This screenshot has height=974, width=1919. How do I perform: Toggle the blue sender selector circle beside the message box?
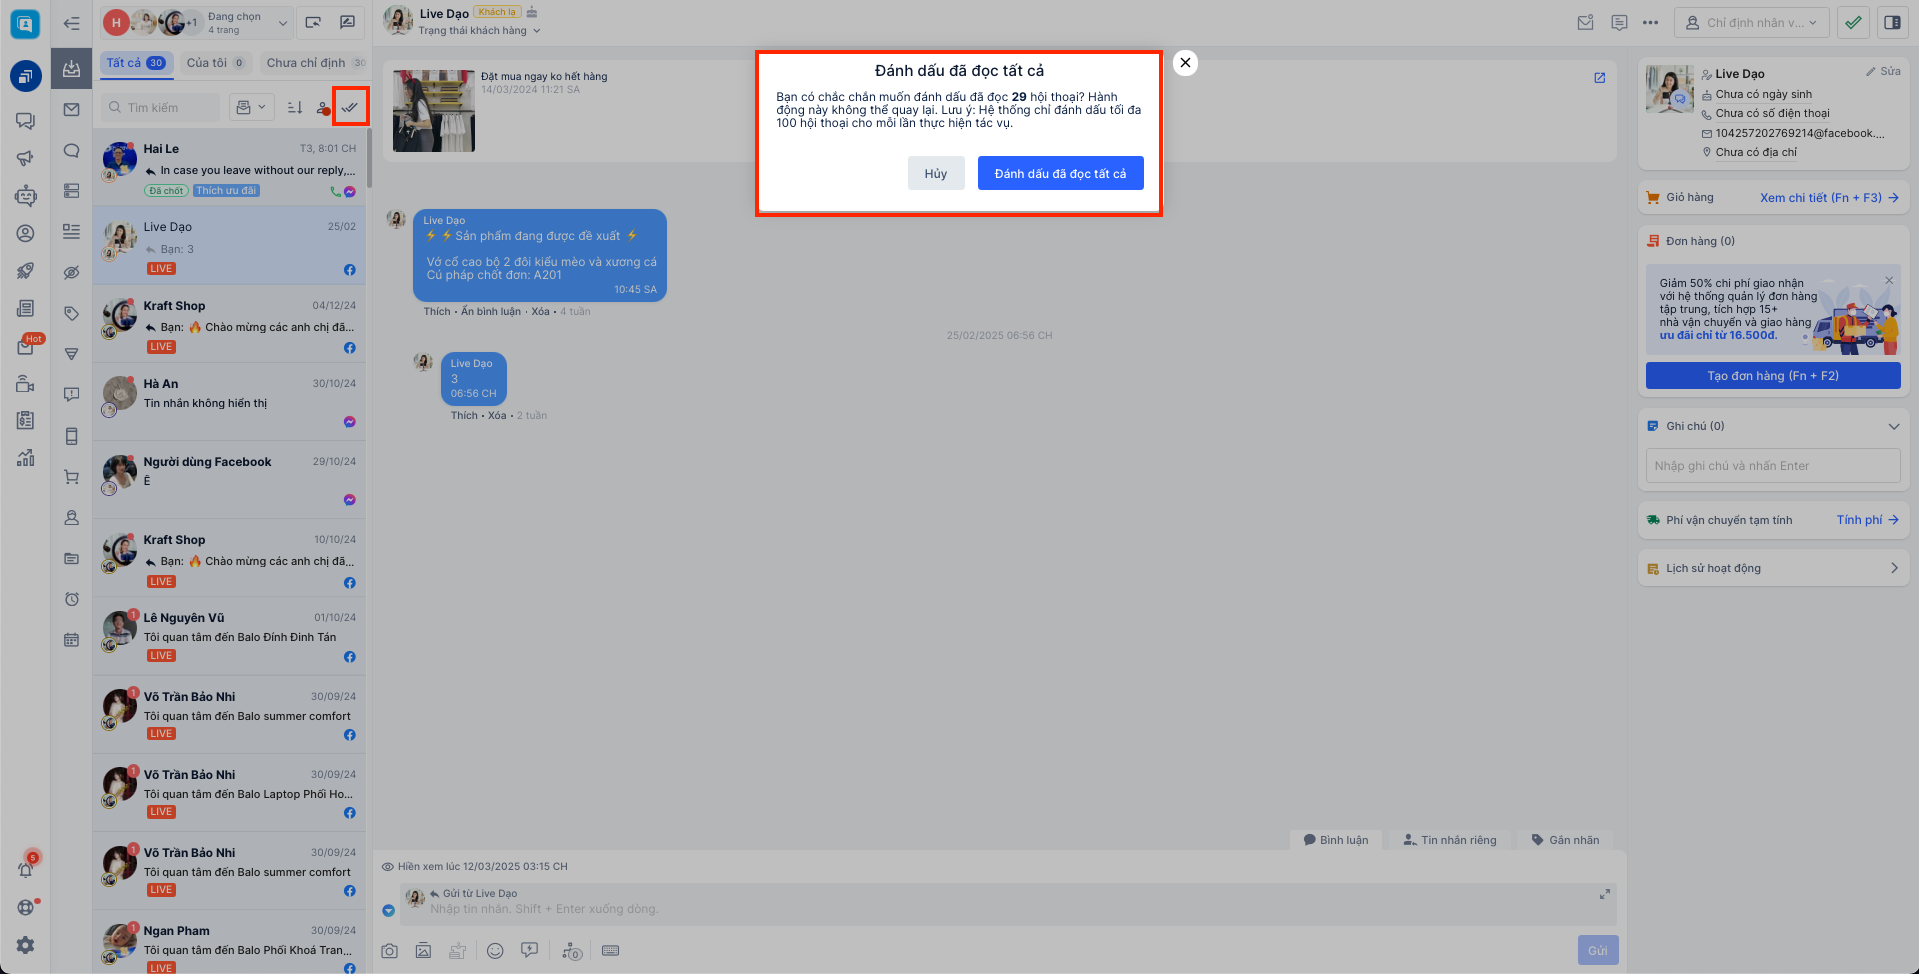[388, 910]
